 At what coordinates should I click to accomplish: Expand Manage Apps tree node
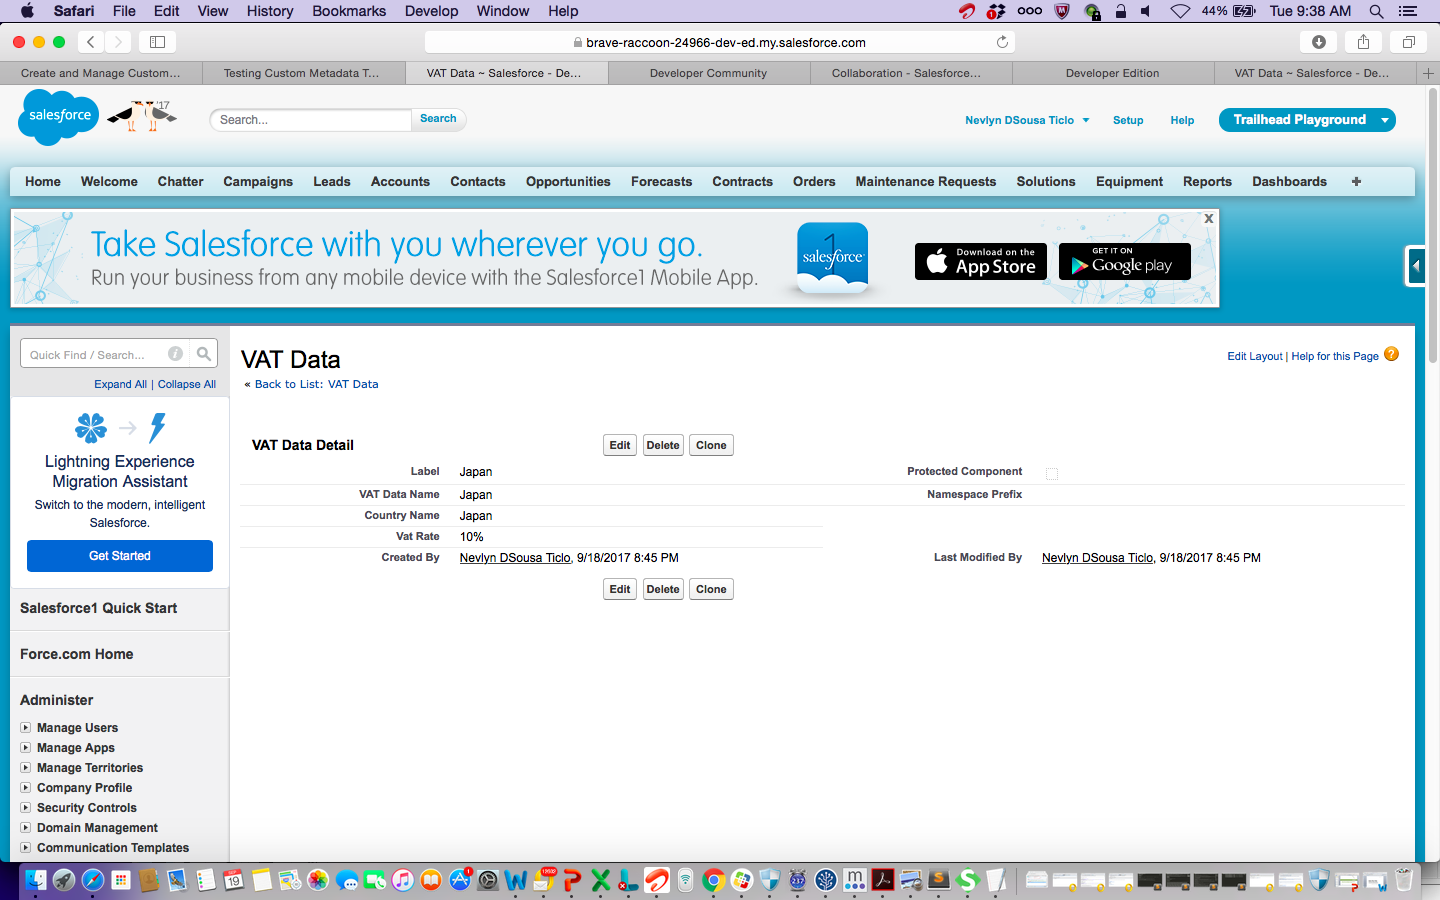tap(25, 747)
